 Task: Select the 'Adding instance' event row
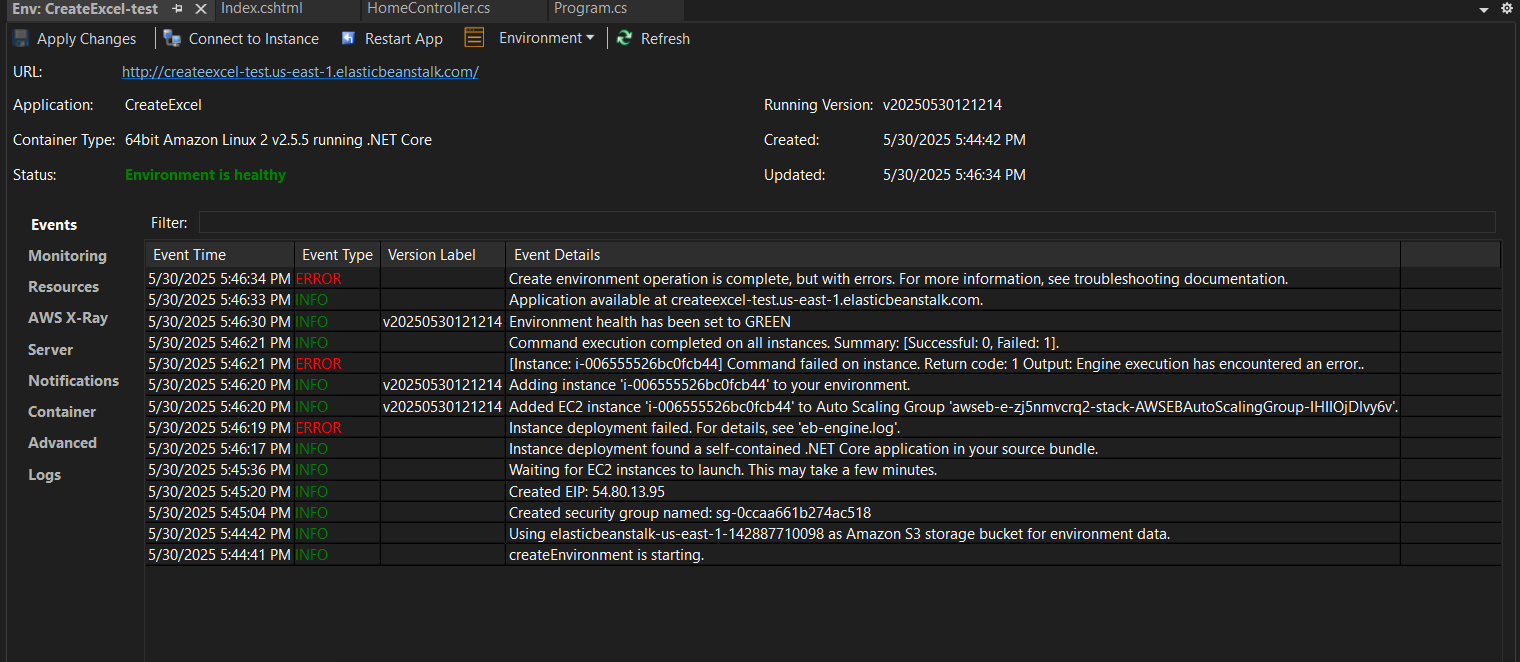coord(823,385)
